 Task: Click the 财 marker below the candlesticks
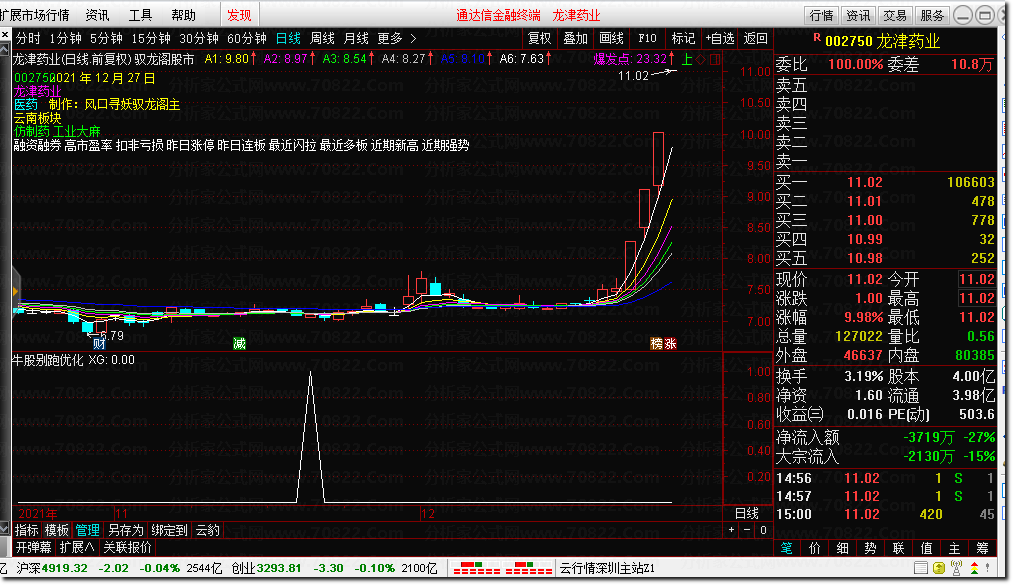[98, 343]
